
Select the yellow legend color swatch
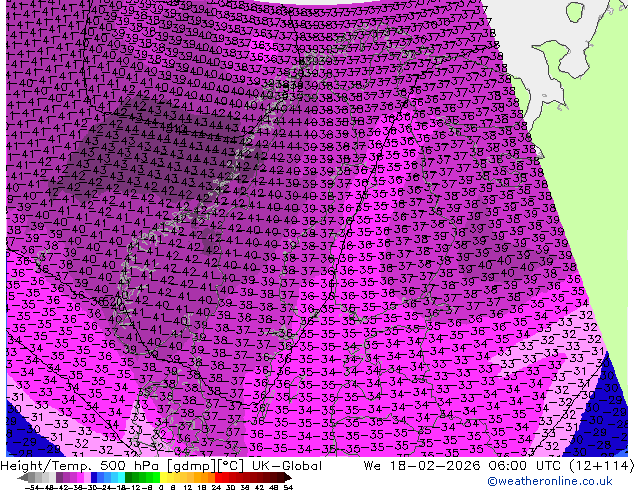point(163,477)
